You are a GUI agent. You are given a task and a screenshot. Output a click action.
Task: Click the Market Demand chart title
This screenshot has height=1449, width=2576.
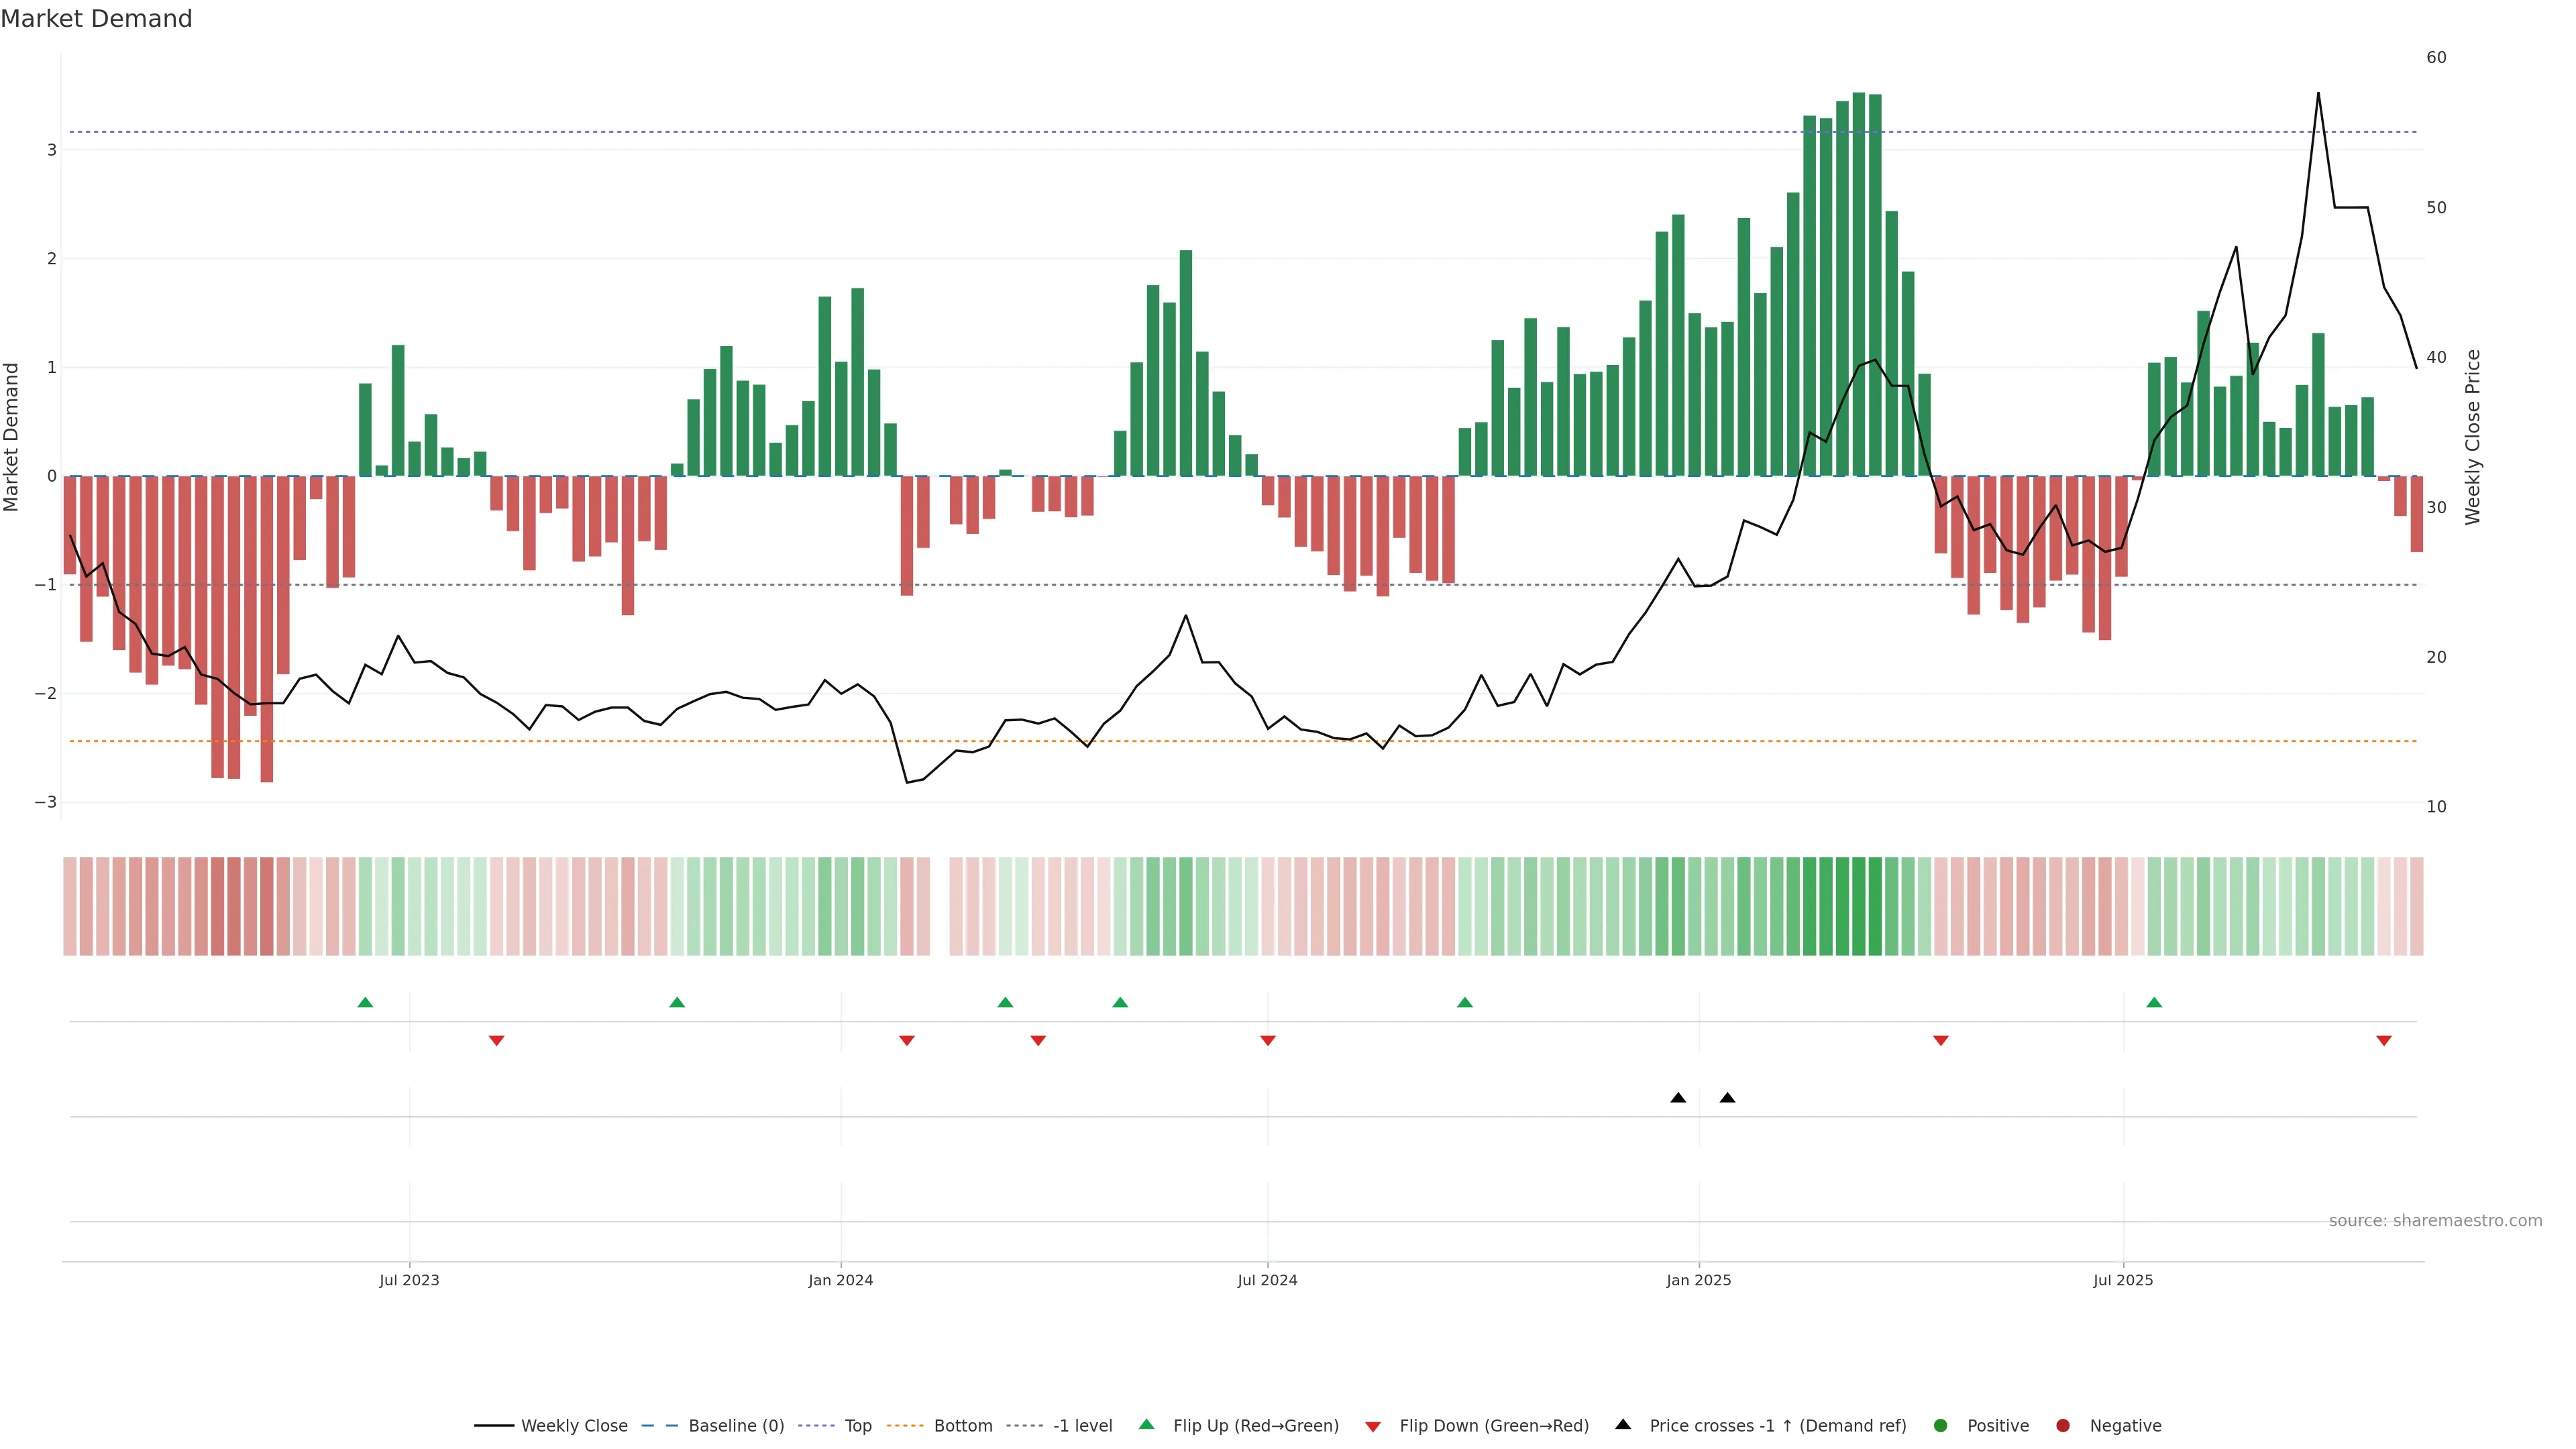pos(96,19)
